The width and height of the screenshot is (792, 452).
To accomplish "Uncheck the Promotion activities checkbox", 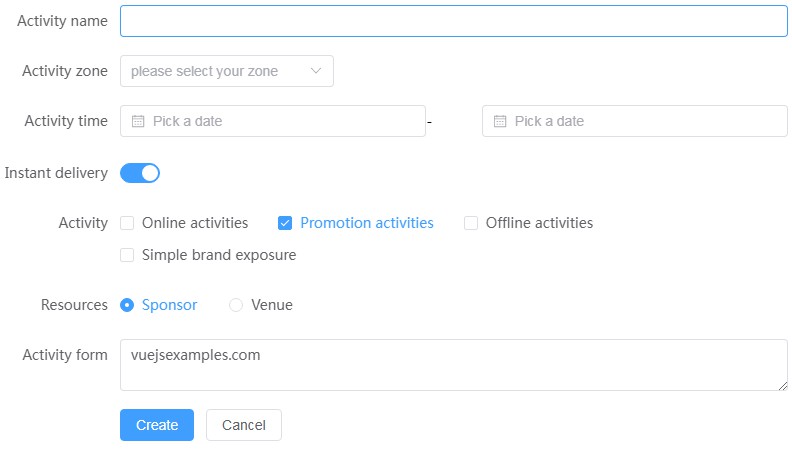I will point(285,223).
